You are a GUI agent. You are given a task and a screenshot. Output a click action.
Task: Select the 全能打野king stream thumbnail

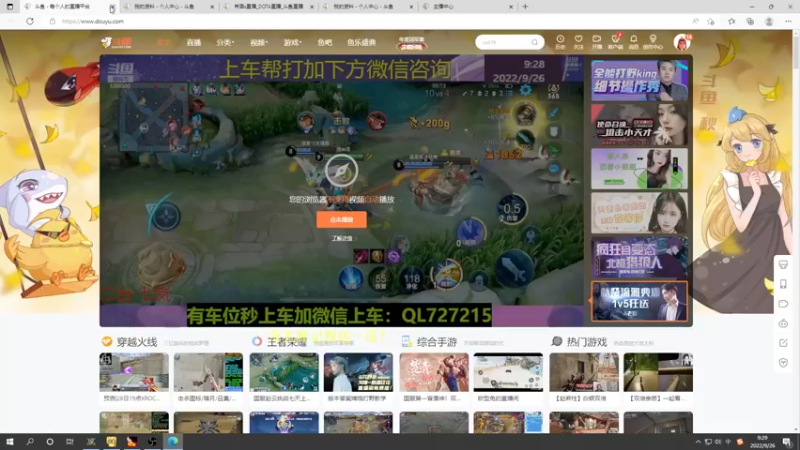pyautogui.click(x=639, y=80)
